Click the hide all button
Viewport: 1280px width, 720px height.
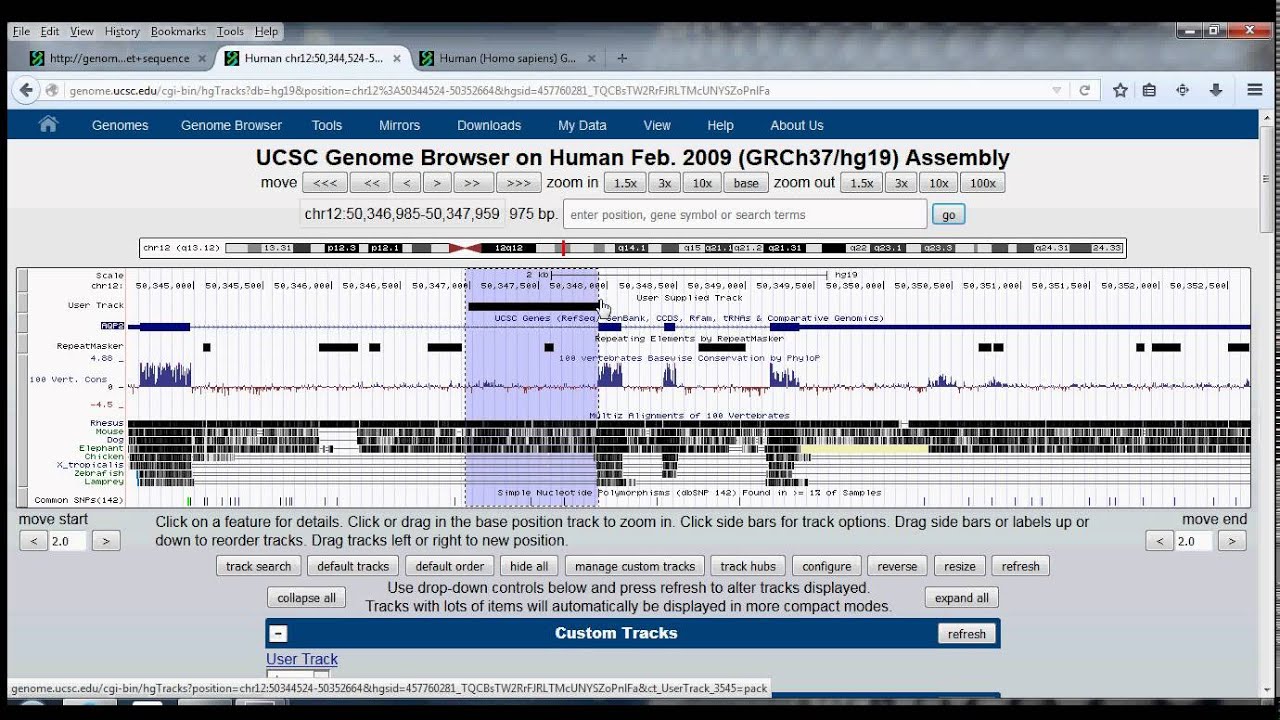click(x=529, y=566)
